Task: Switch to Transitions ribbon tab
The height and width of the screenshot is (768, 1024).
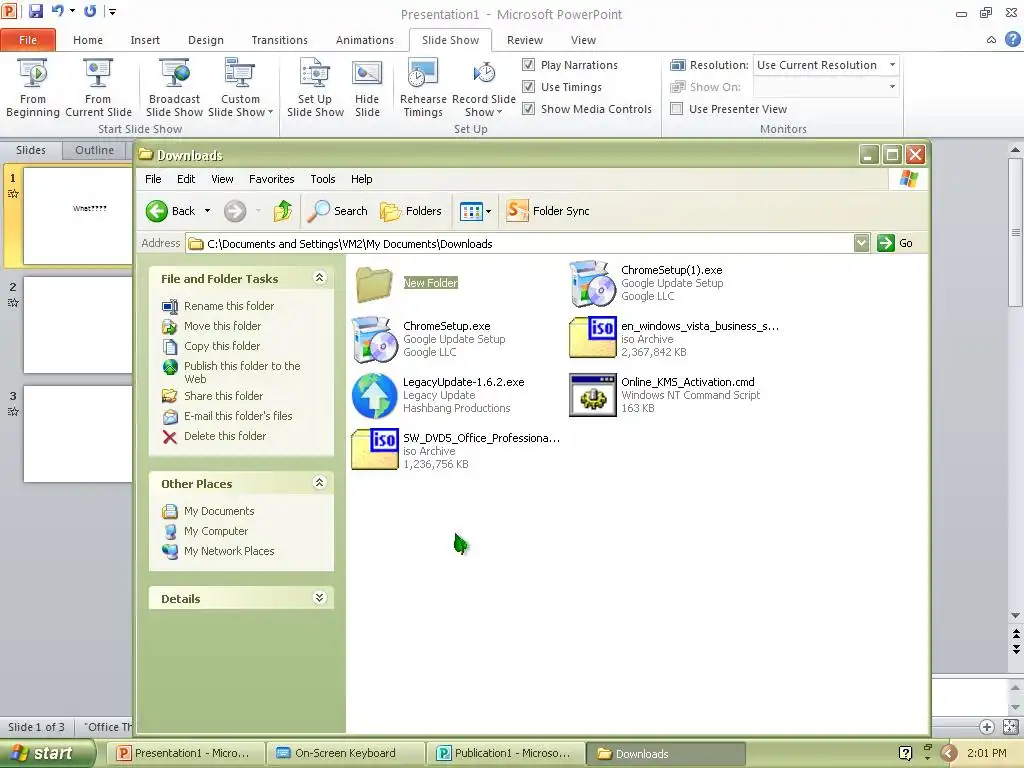Action: click(x=280, y=40)
